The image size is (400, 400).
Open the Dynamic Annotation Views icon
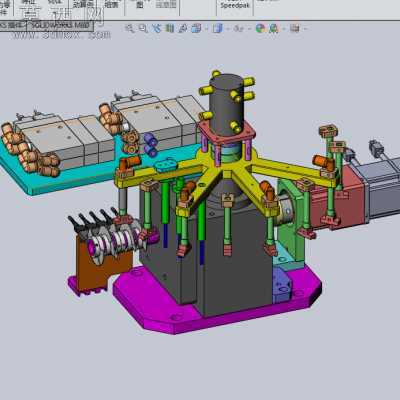pos(183,28)
